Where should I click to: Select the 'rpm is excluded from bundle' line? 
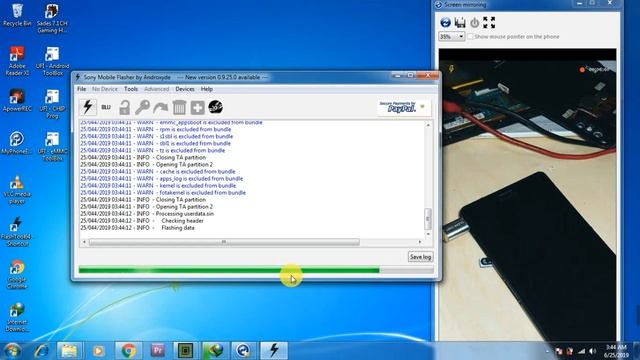pyautogui.click(x=156, y=129)
